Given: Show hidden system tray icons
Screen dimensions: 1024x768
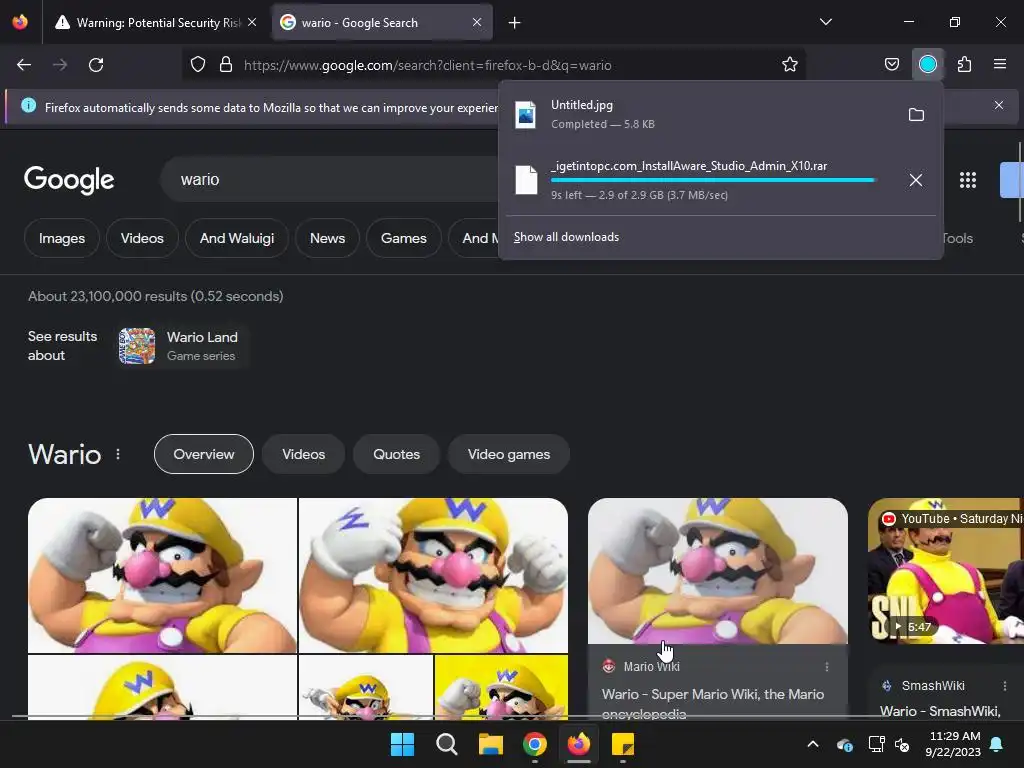Looking at the screenshot, I should point(812,744).
